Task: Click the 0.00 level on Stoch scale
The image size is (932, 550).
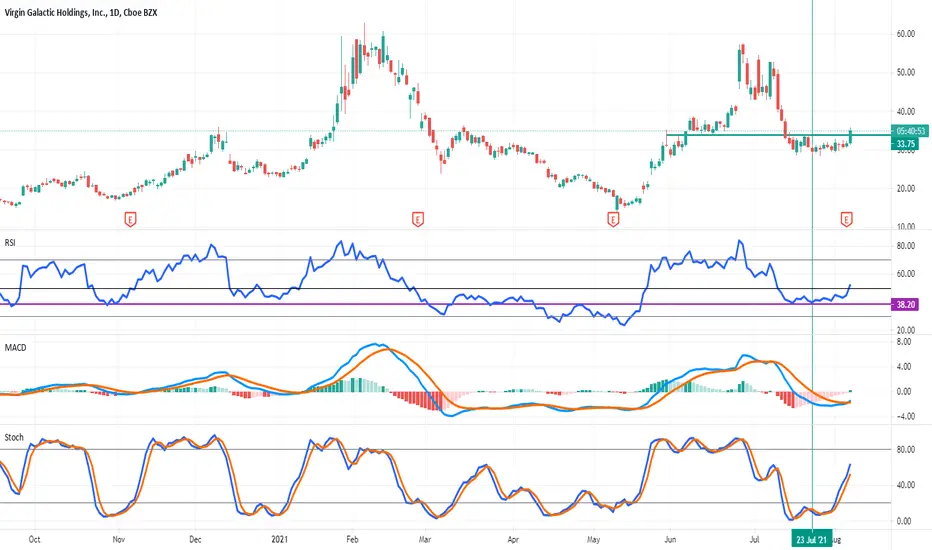Action: [x=903, y=521]
